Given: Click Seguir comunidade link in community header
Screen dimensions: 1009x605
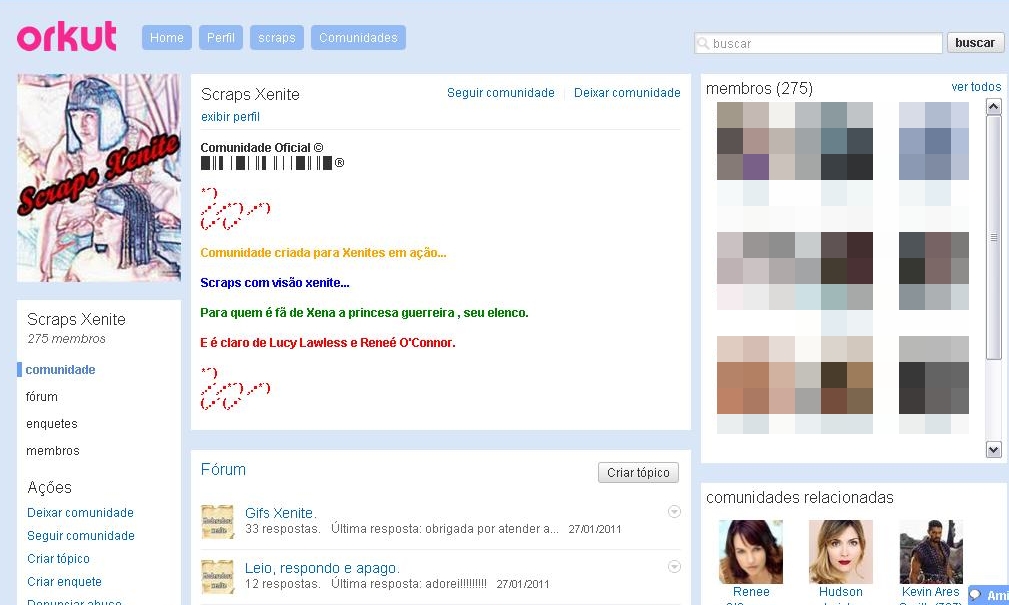Looking at the screenshot, I should click(x=501, y=93).
